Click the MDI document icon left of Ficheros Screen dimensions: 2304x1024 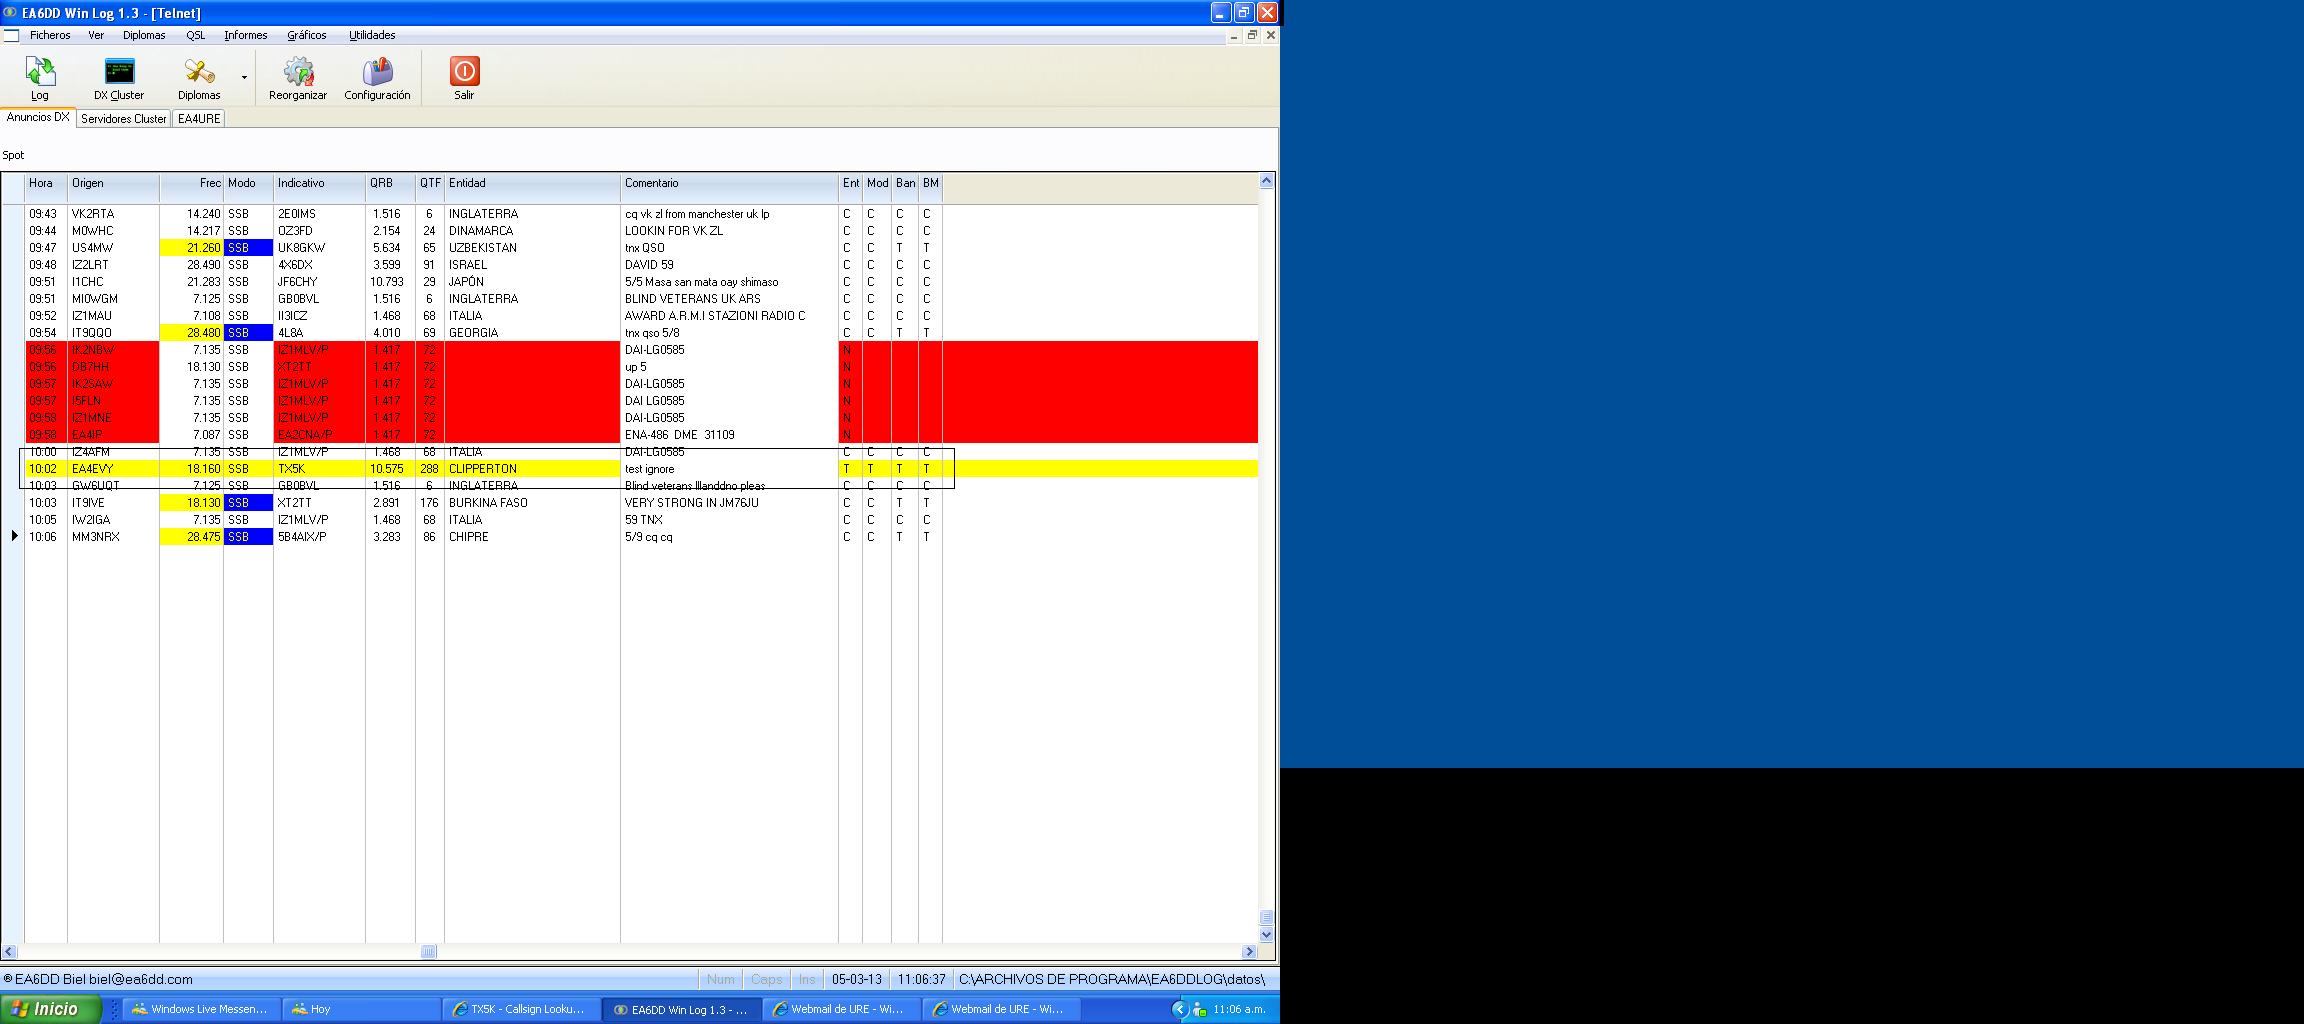tap(11, 35)
